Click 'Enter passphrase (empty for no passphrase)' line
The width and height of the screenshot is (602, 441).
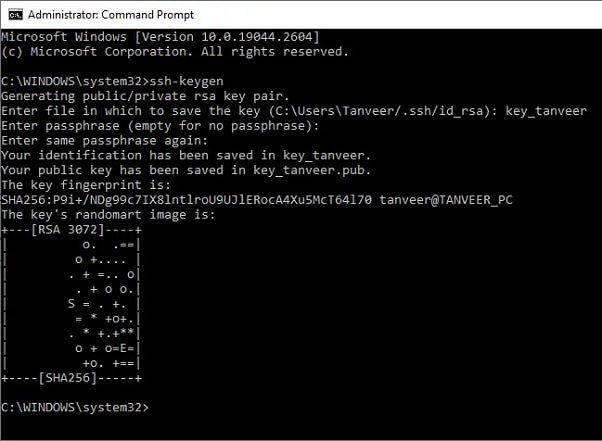pyautogui.click(x=160, y=126)
